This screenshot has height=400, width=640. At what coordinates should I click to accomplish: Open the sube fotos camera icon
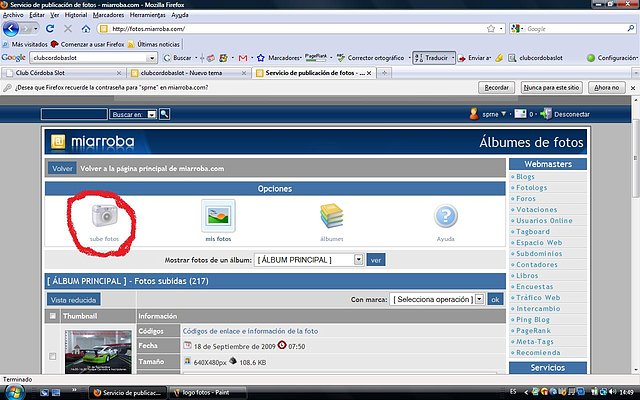[x=104, y=216]
